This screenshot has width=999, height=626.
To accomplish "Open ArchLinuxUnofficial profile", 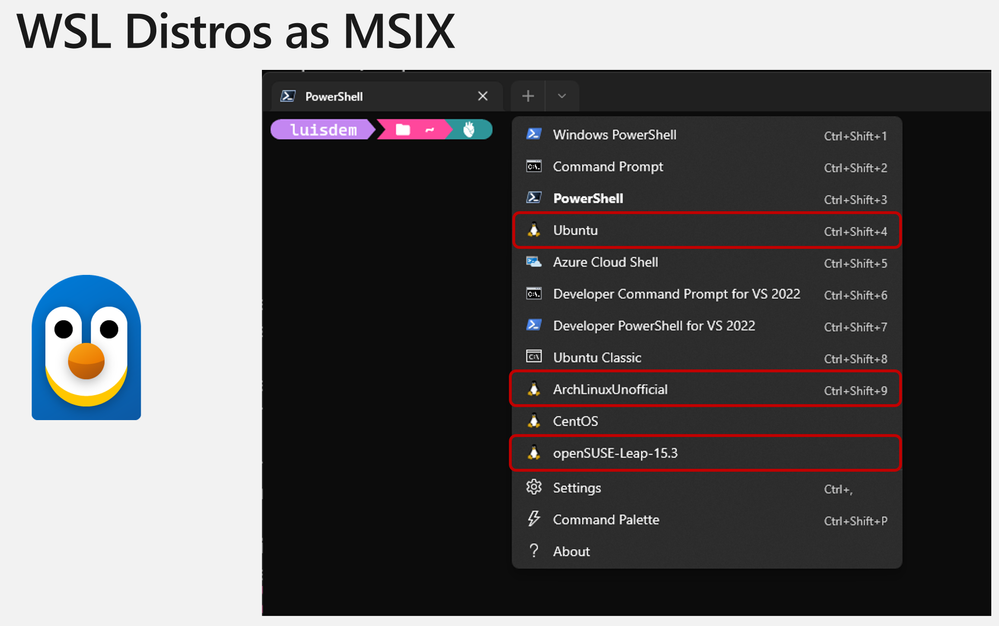I will (705, 389).
